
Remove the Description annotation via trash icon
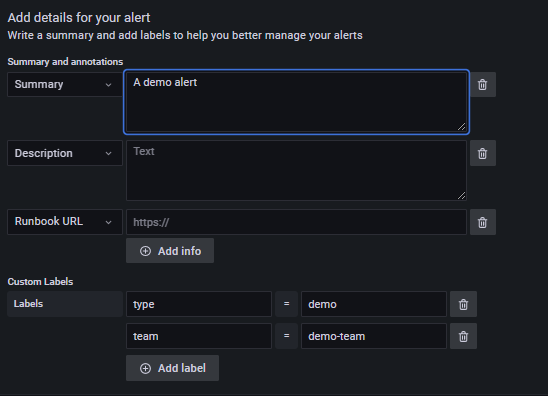483,153
